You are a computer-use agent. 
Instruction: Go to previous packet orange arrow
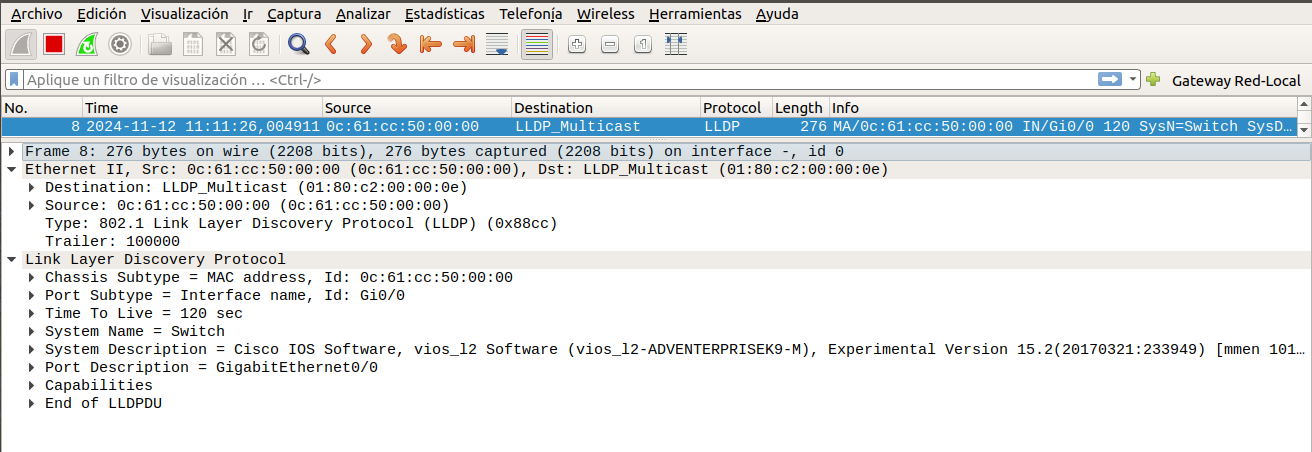tap(331, 44)
